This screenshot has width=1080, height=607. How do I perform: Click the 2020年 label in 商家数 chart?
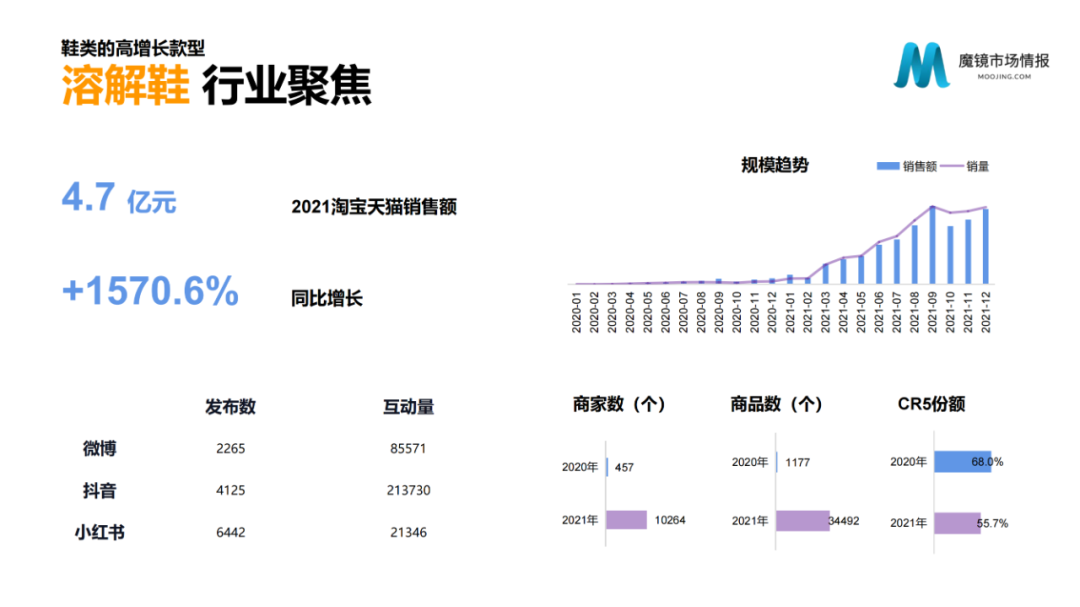click(x=580, y=467)
